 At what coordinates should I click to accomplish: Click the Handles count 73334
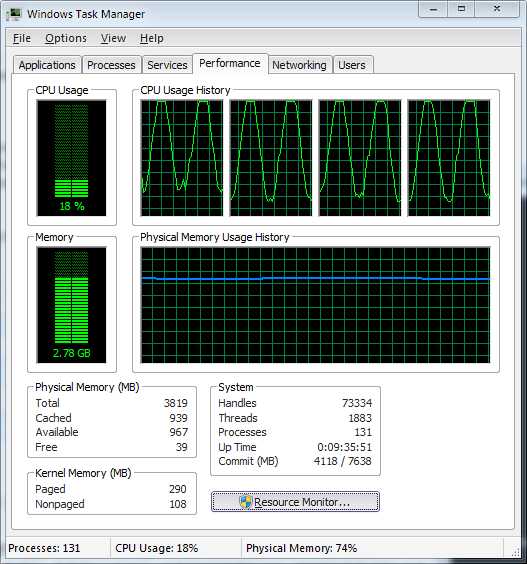(x=357, y=403)
